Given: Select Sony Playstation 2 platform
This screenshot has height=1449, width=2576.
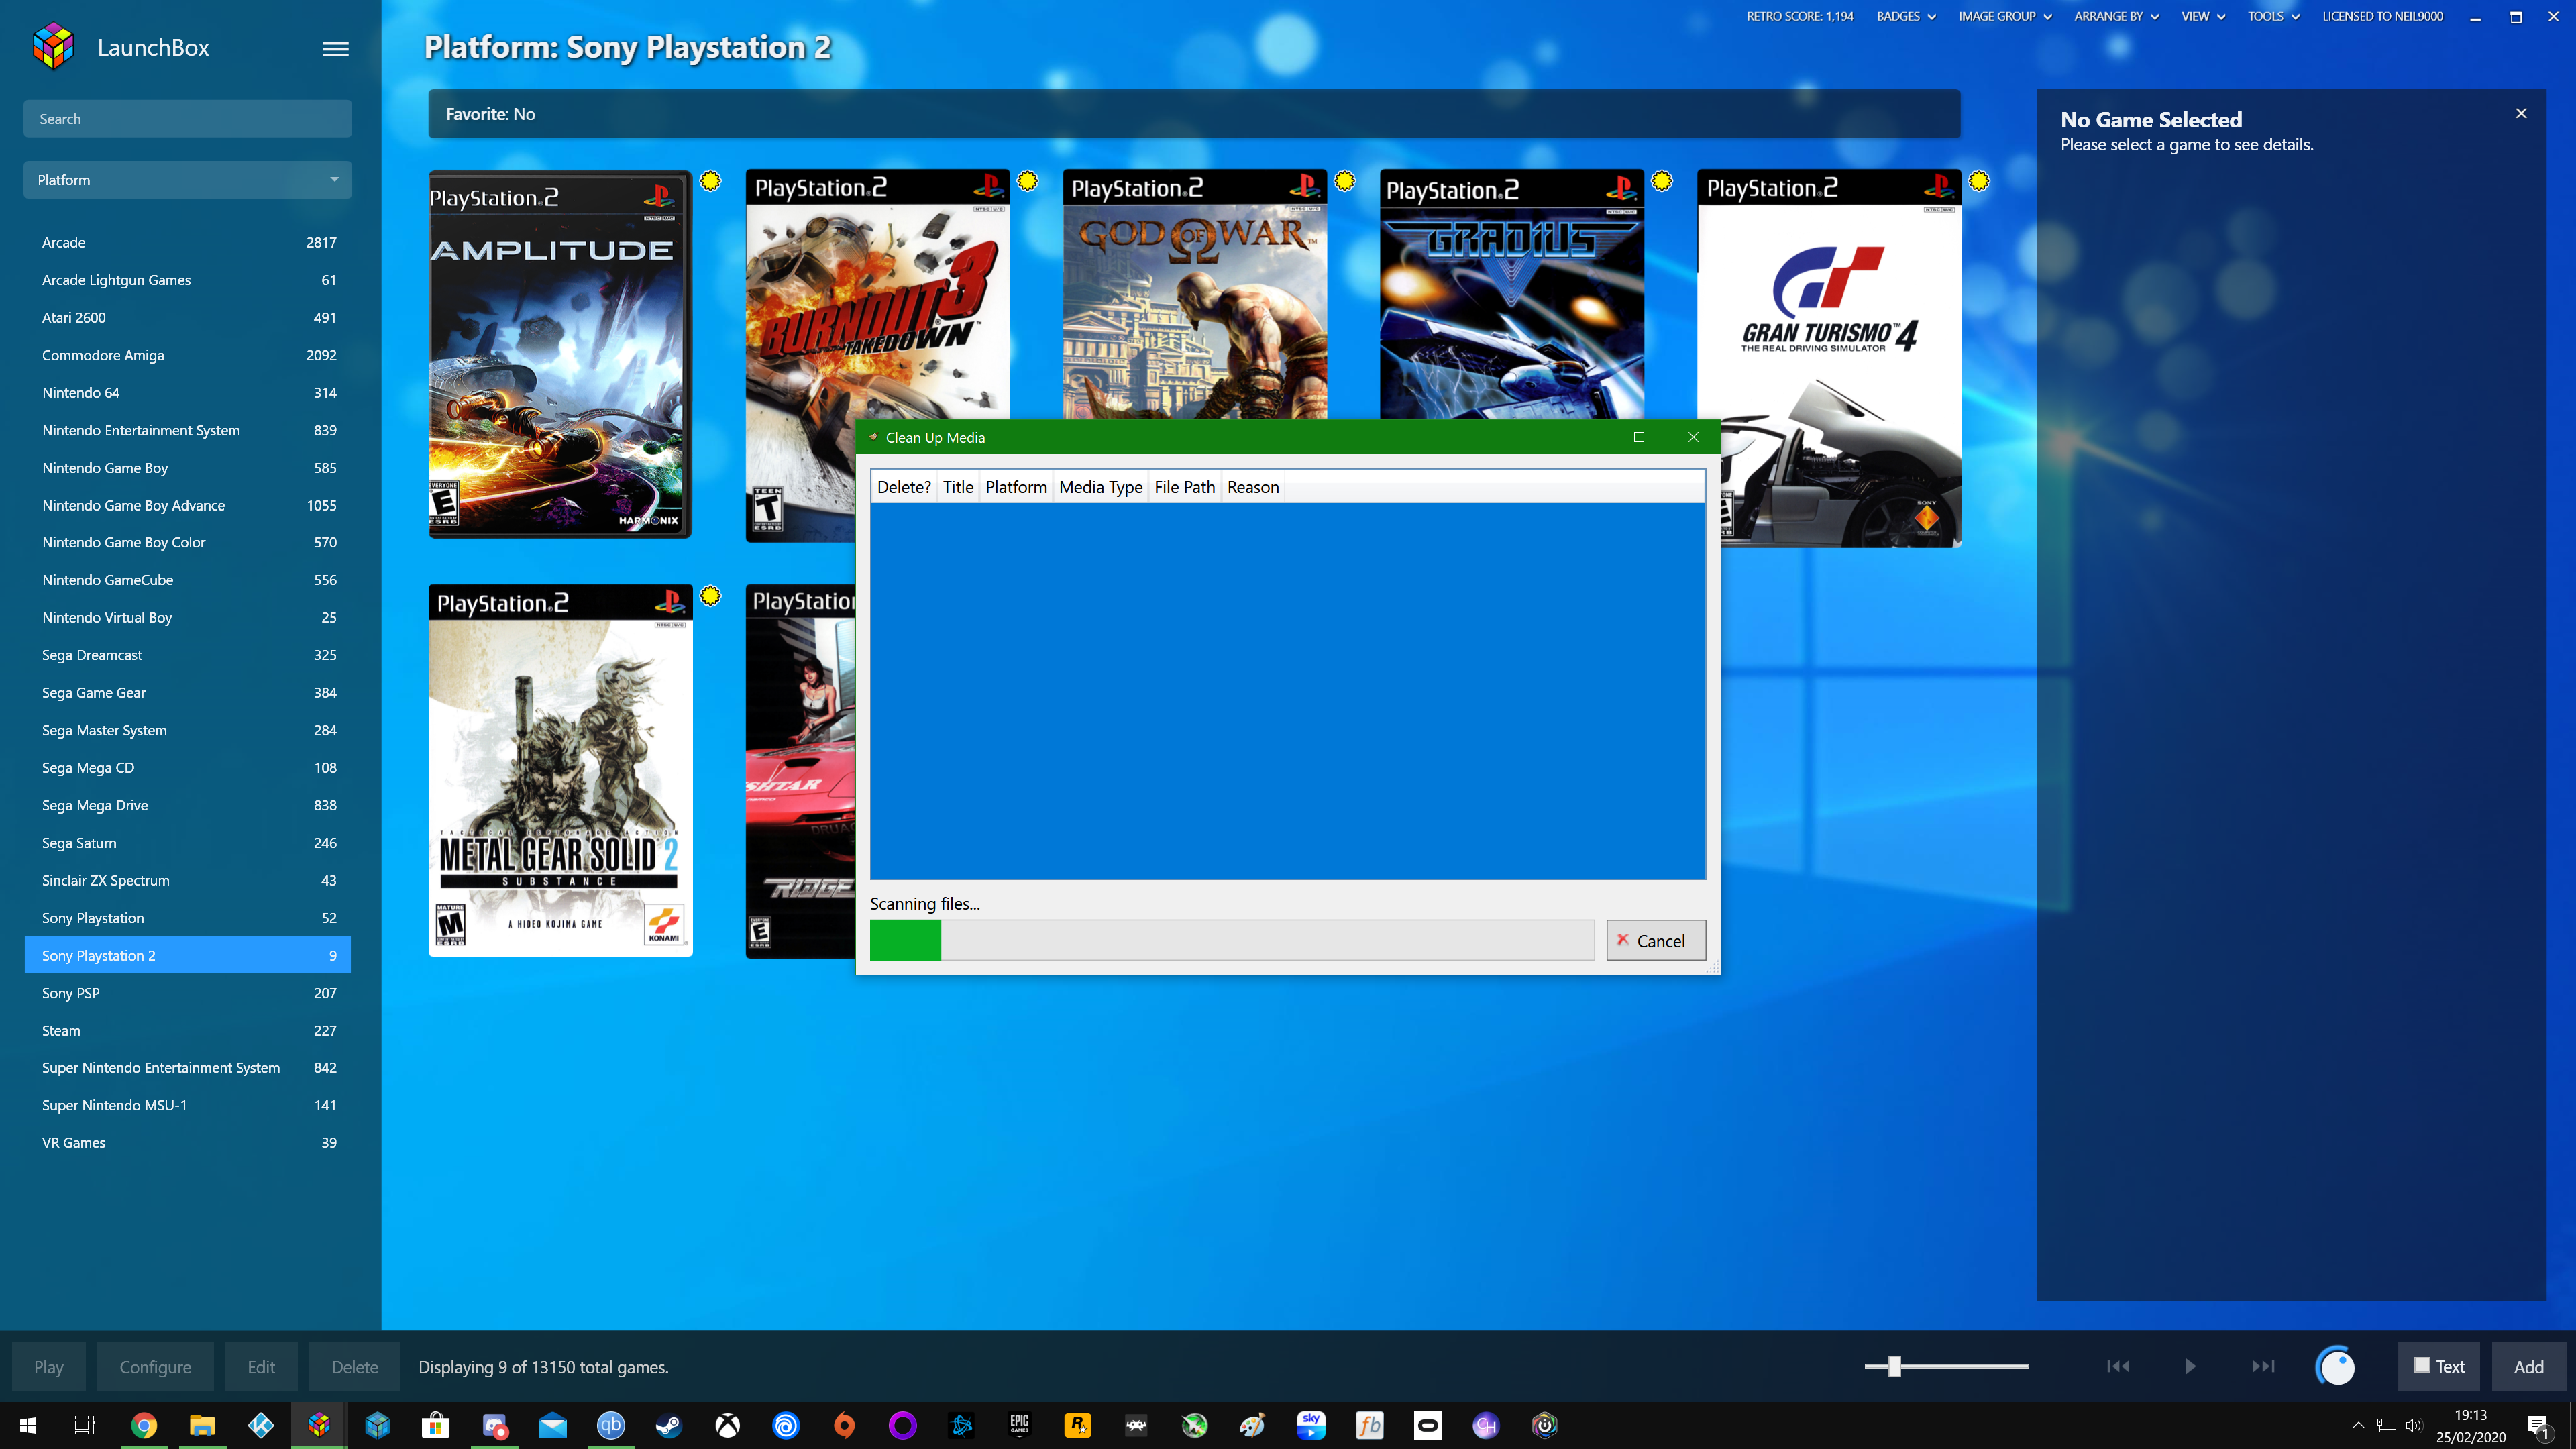Looking at the screenshot, I should click(x=187, y=955).
